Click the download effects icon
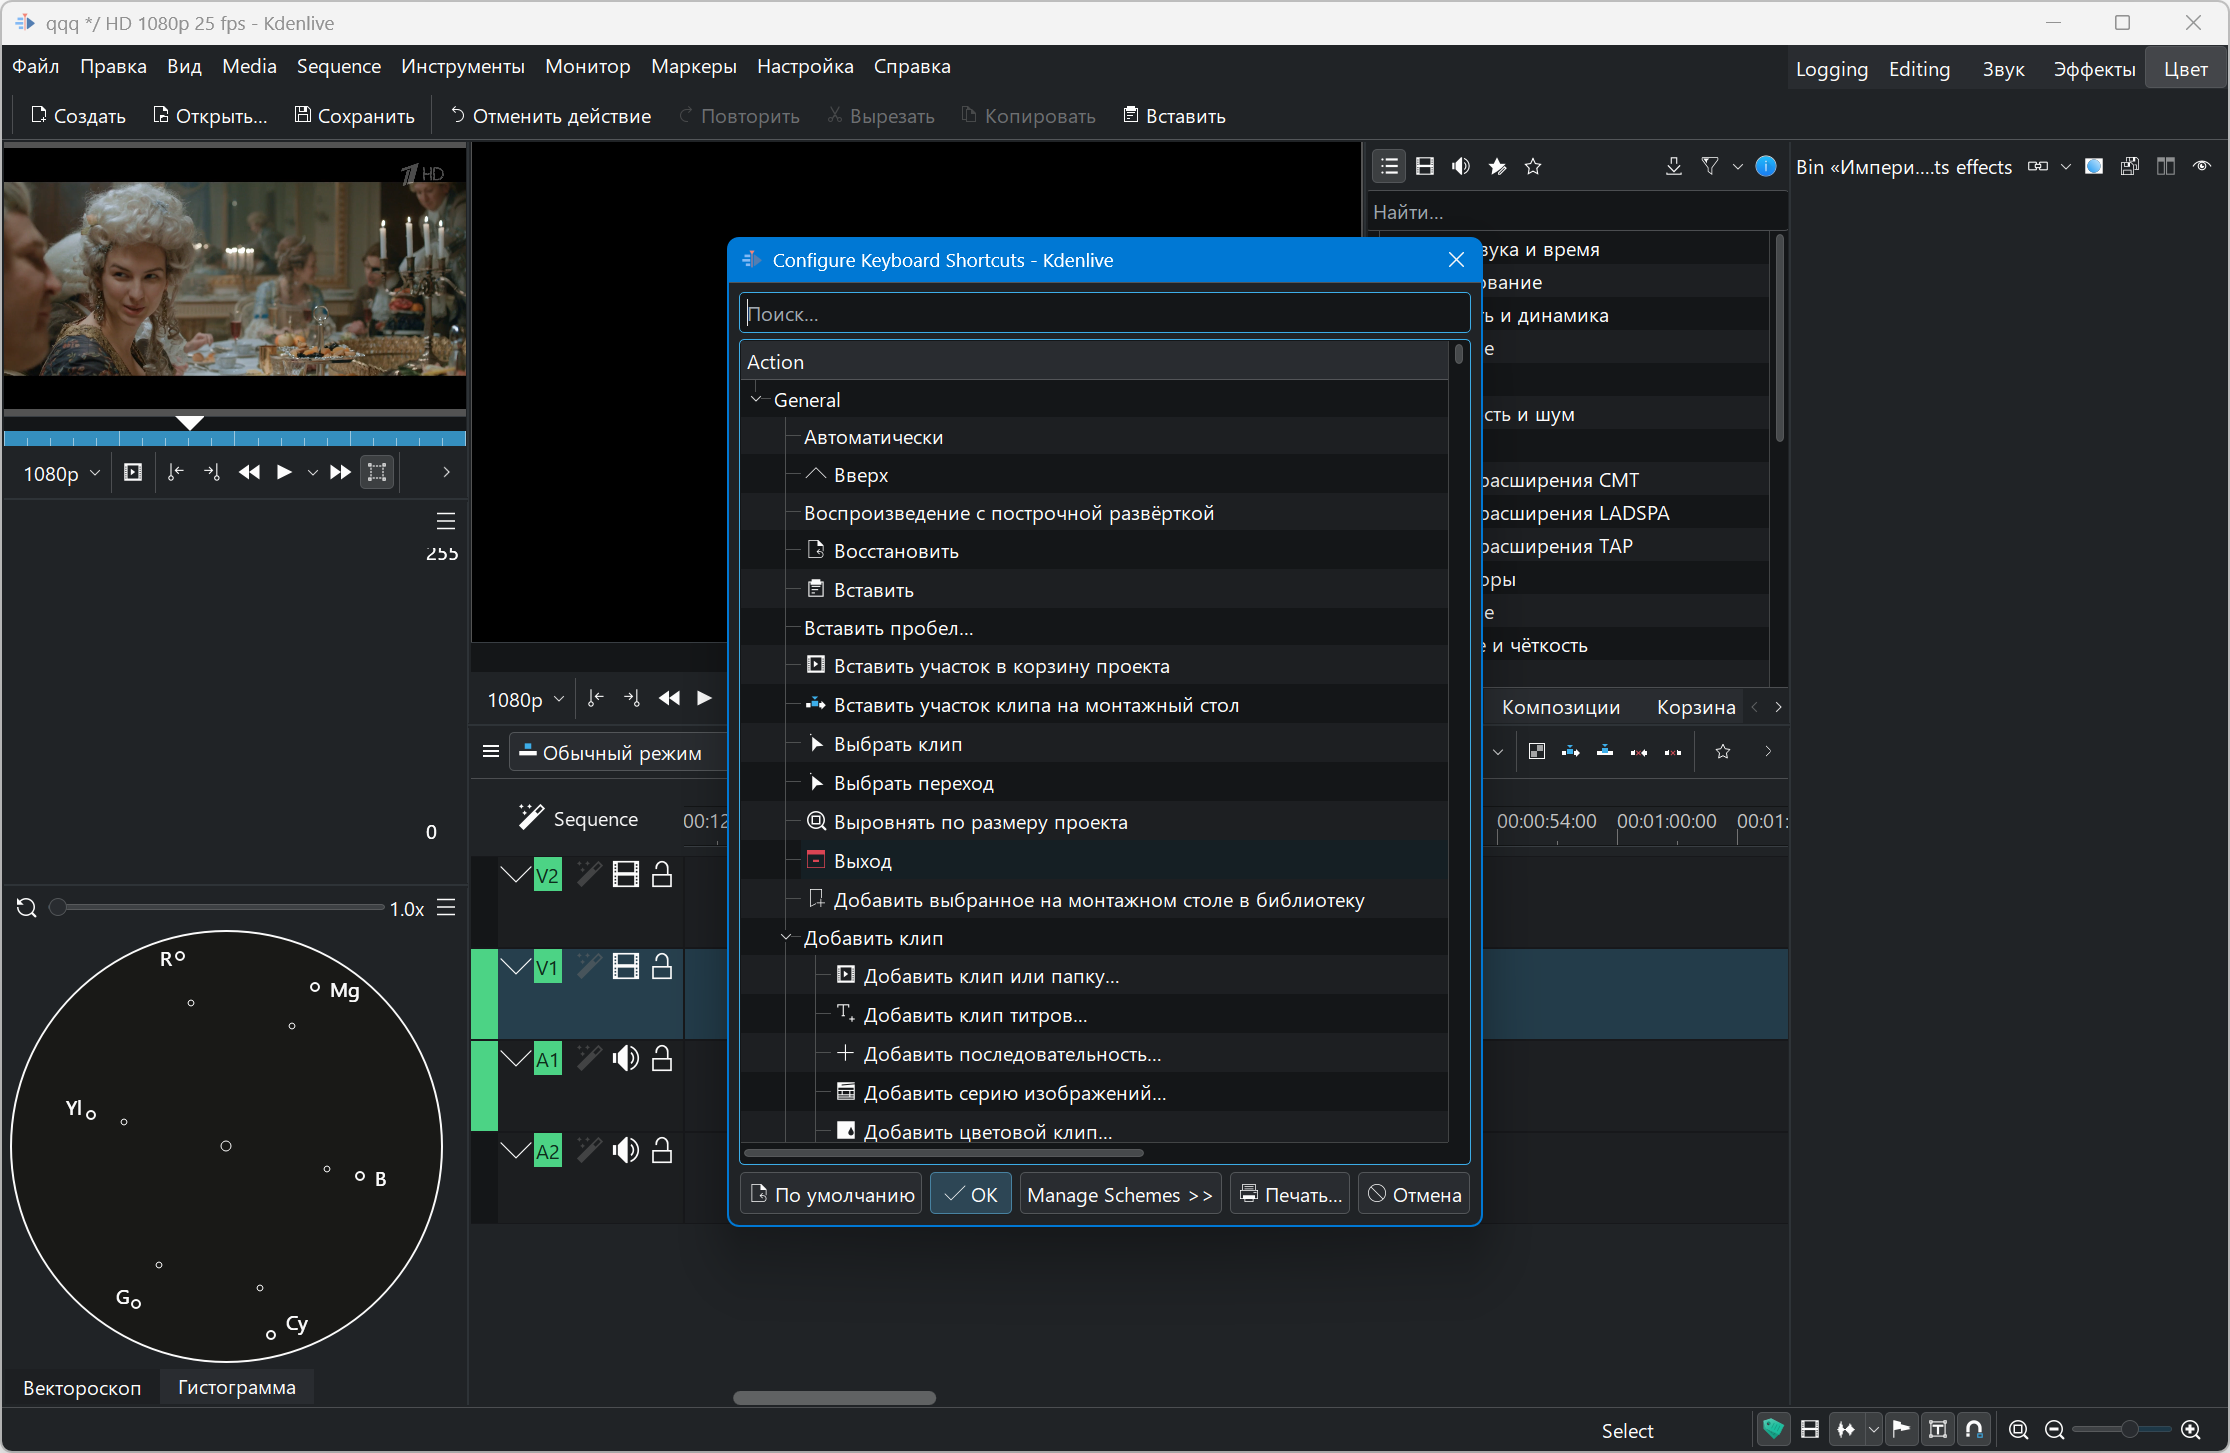Screen dimensions: 2230x1453 coord(1673,166)
